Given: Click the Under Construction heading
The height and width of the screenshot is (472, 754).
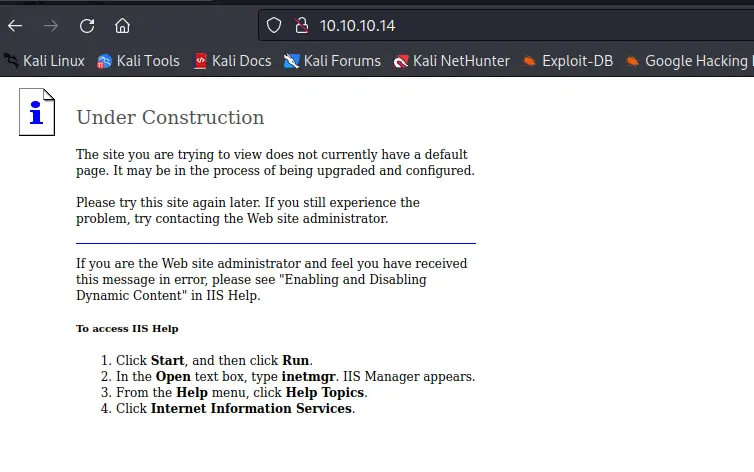Looking at the screenshot, I should (170, 118).
